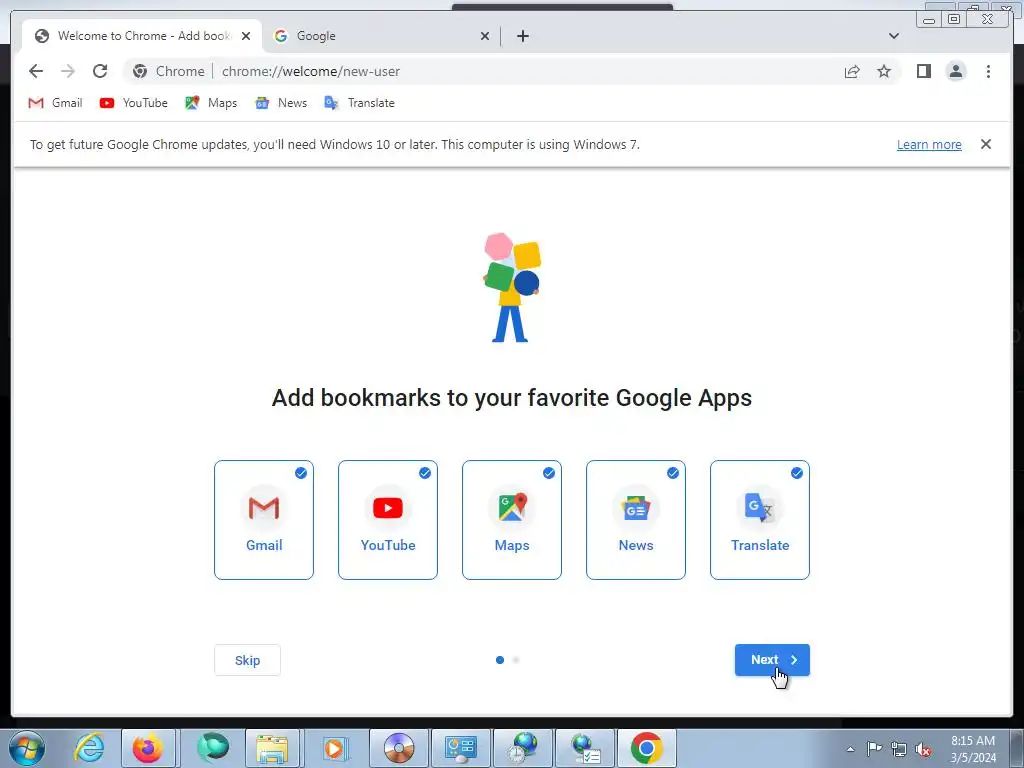Close the Welcome to Chrome tab
This screenshot has width=1024, height=768.
point(246,36)
